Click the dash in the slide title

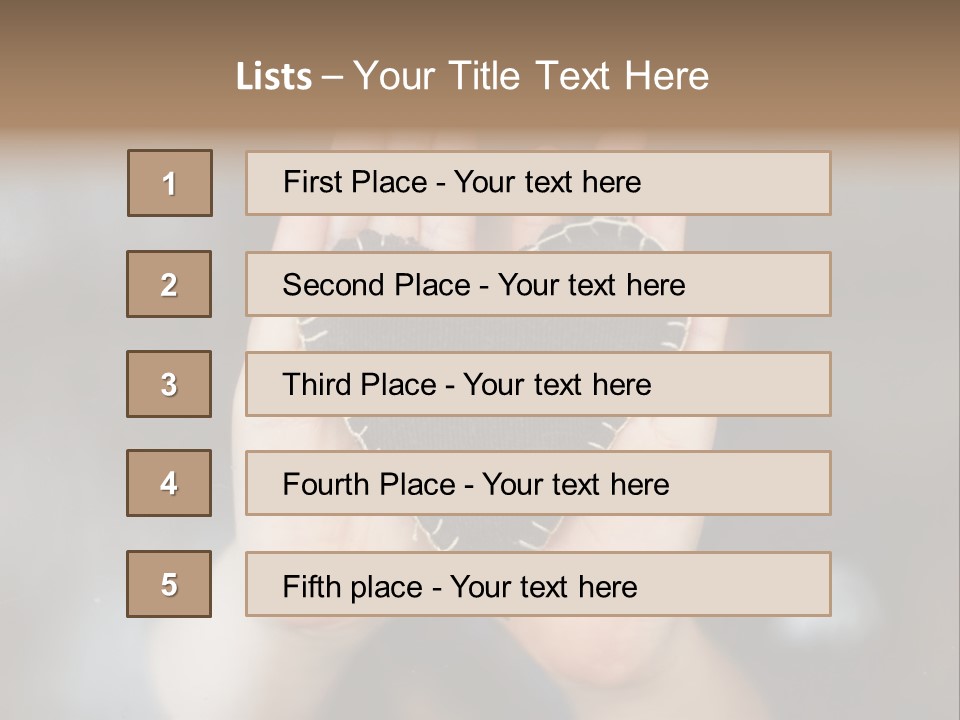(332, 77)
